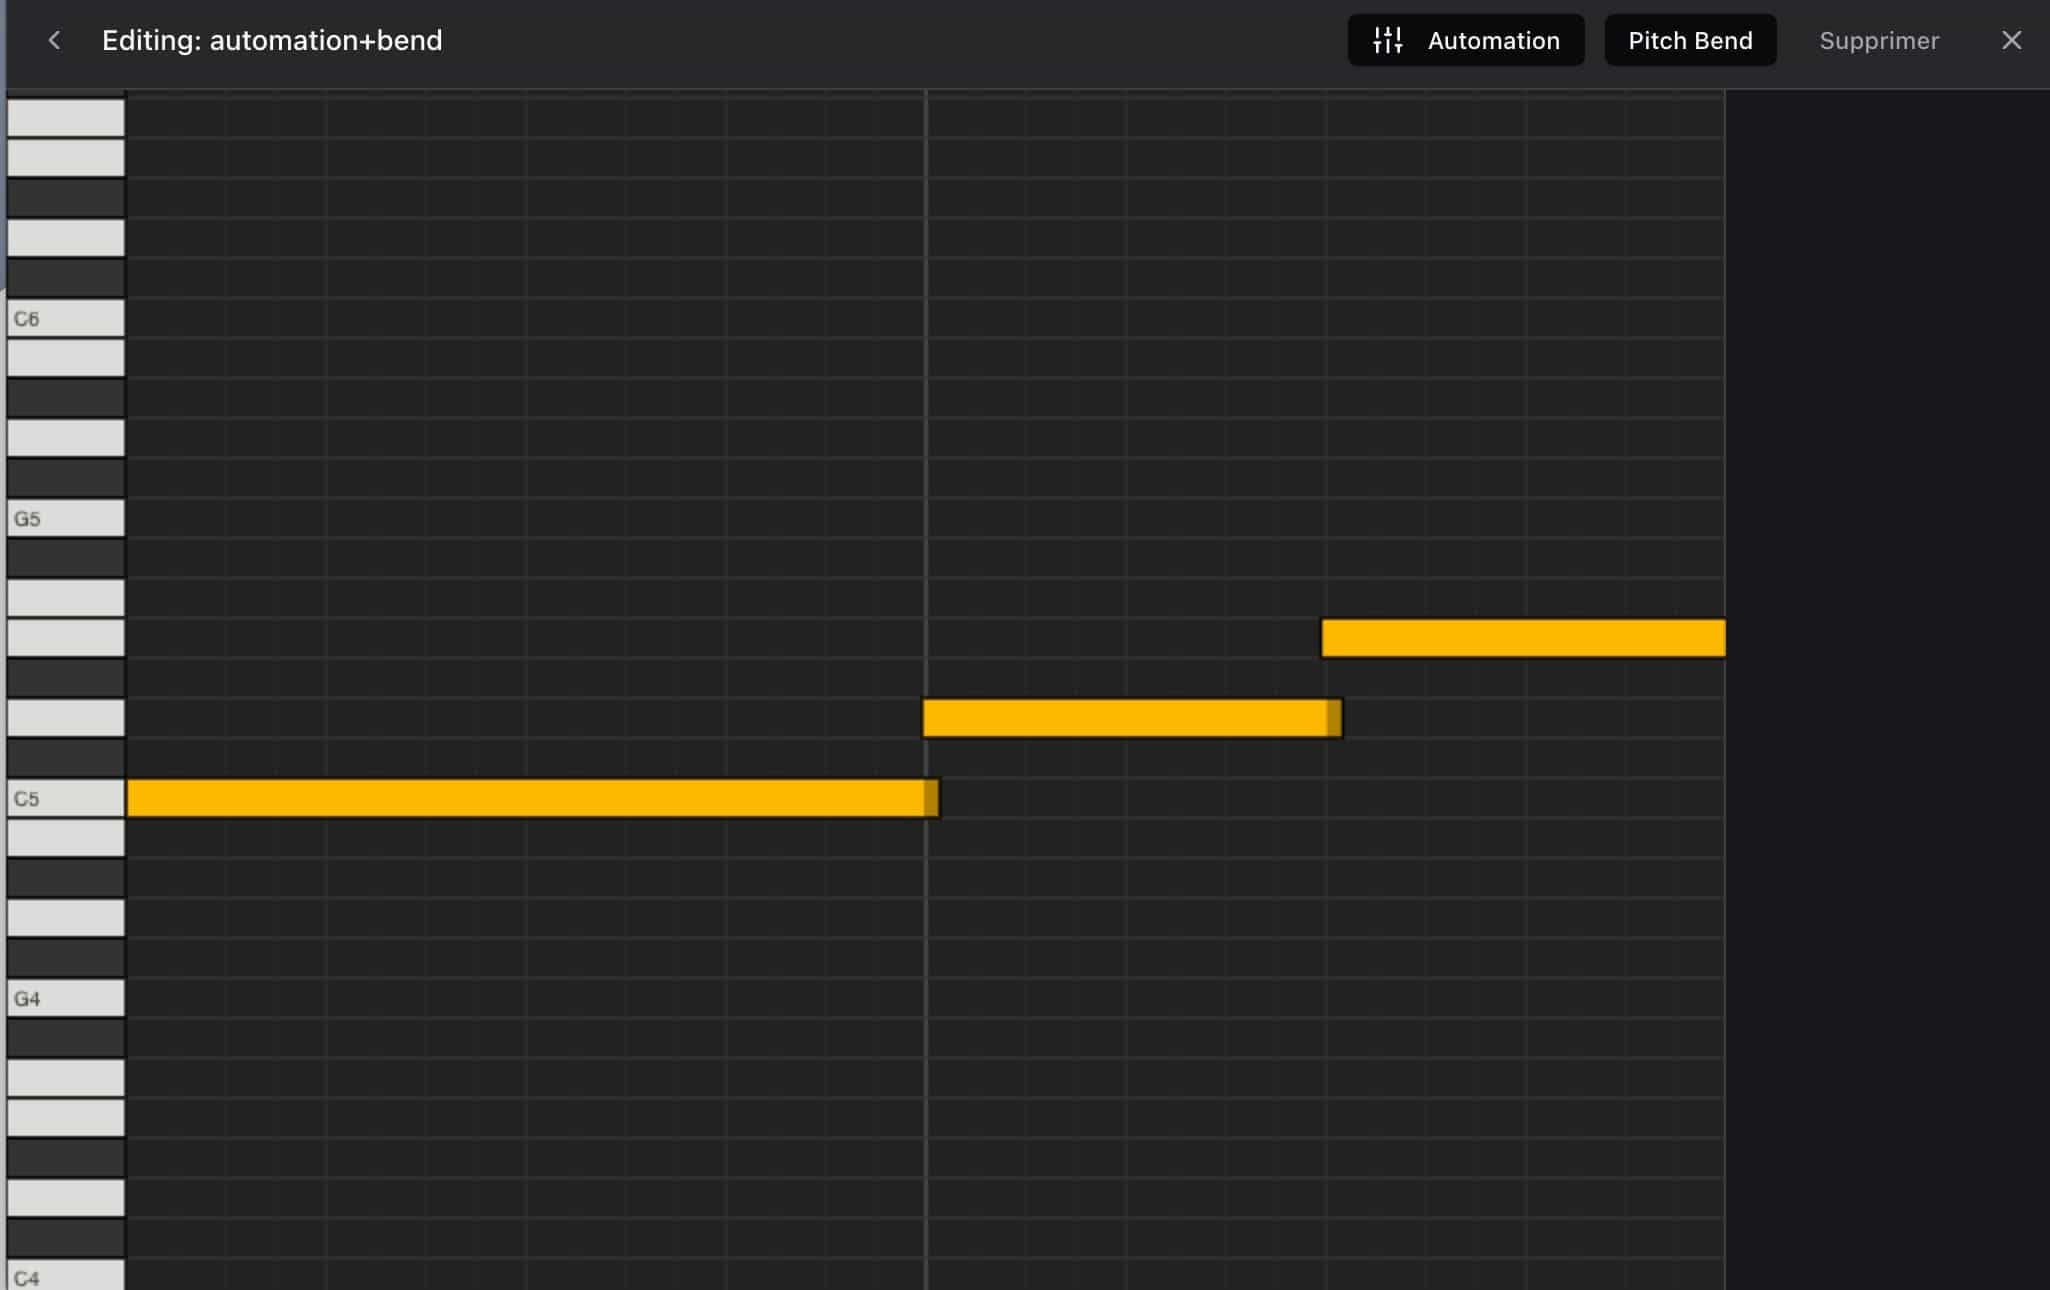Click the Editing: automation+bend title

pos(272,40)
